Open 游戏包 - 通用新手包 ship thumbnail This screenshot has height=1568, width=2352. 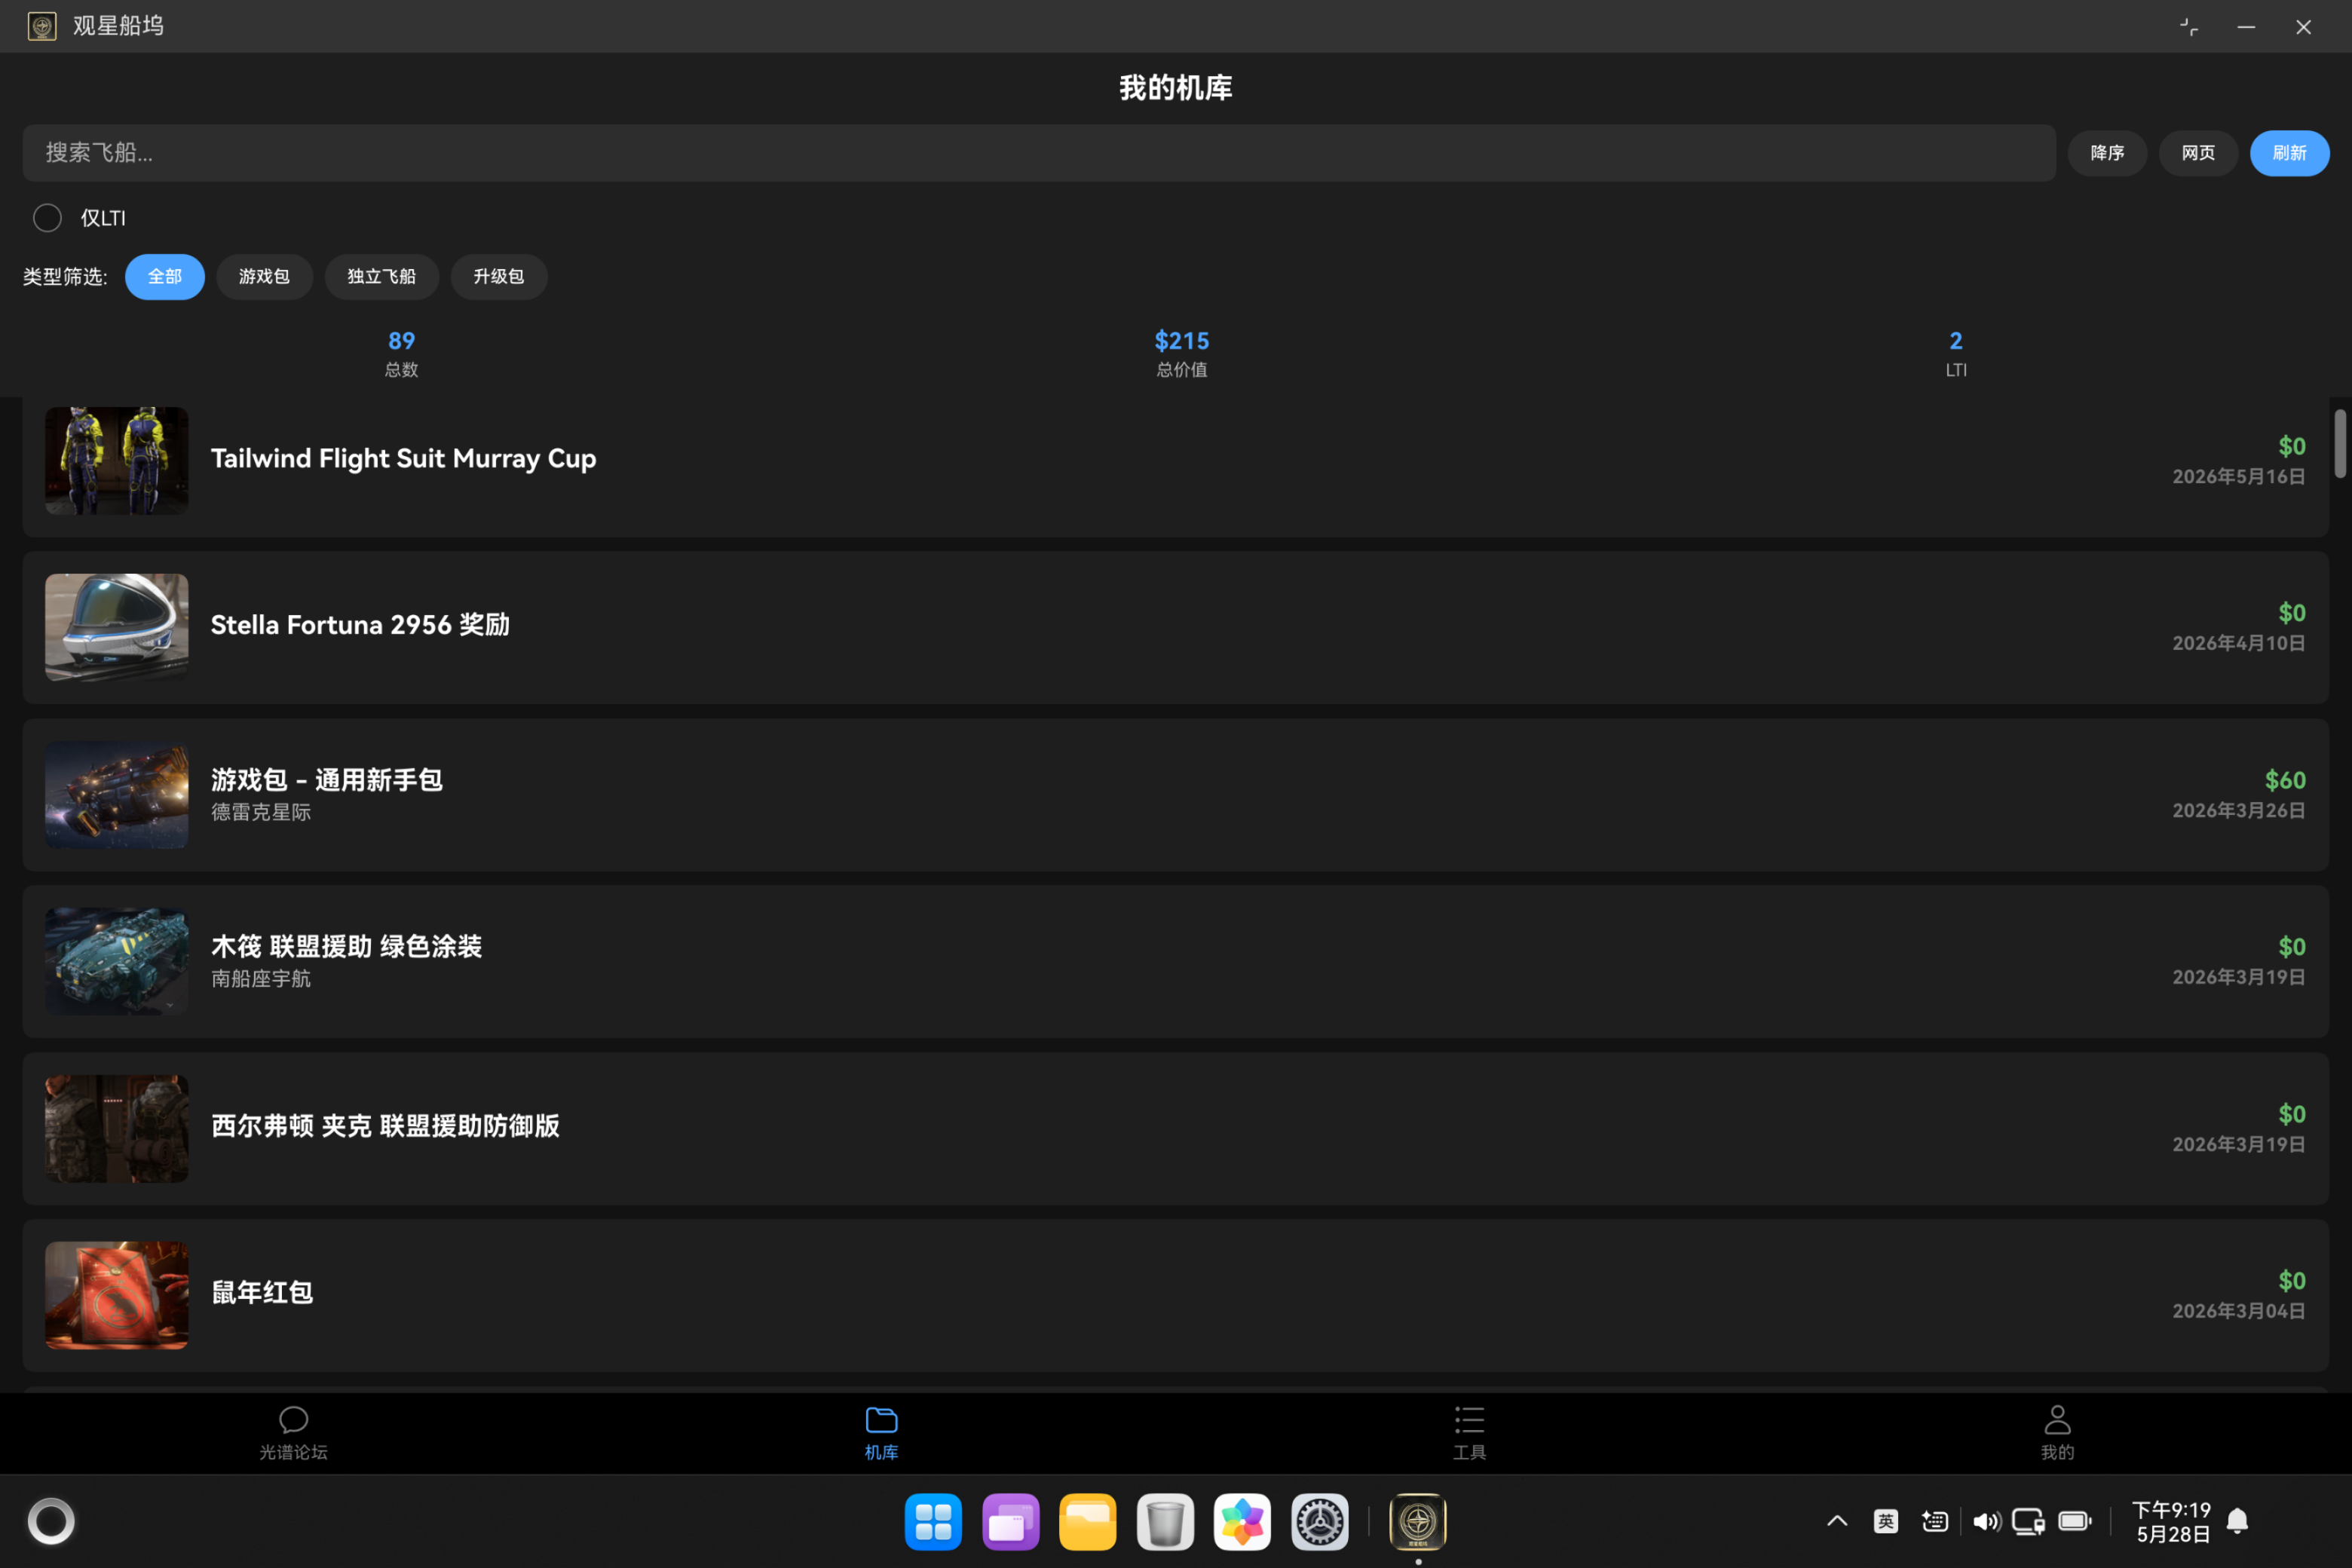point(116,794)
